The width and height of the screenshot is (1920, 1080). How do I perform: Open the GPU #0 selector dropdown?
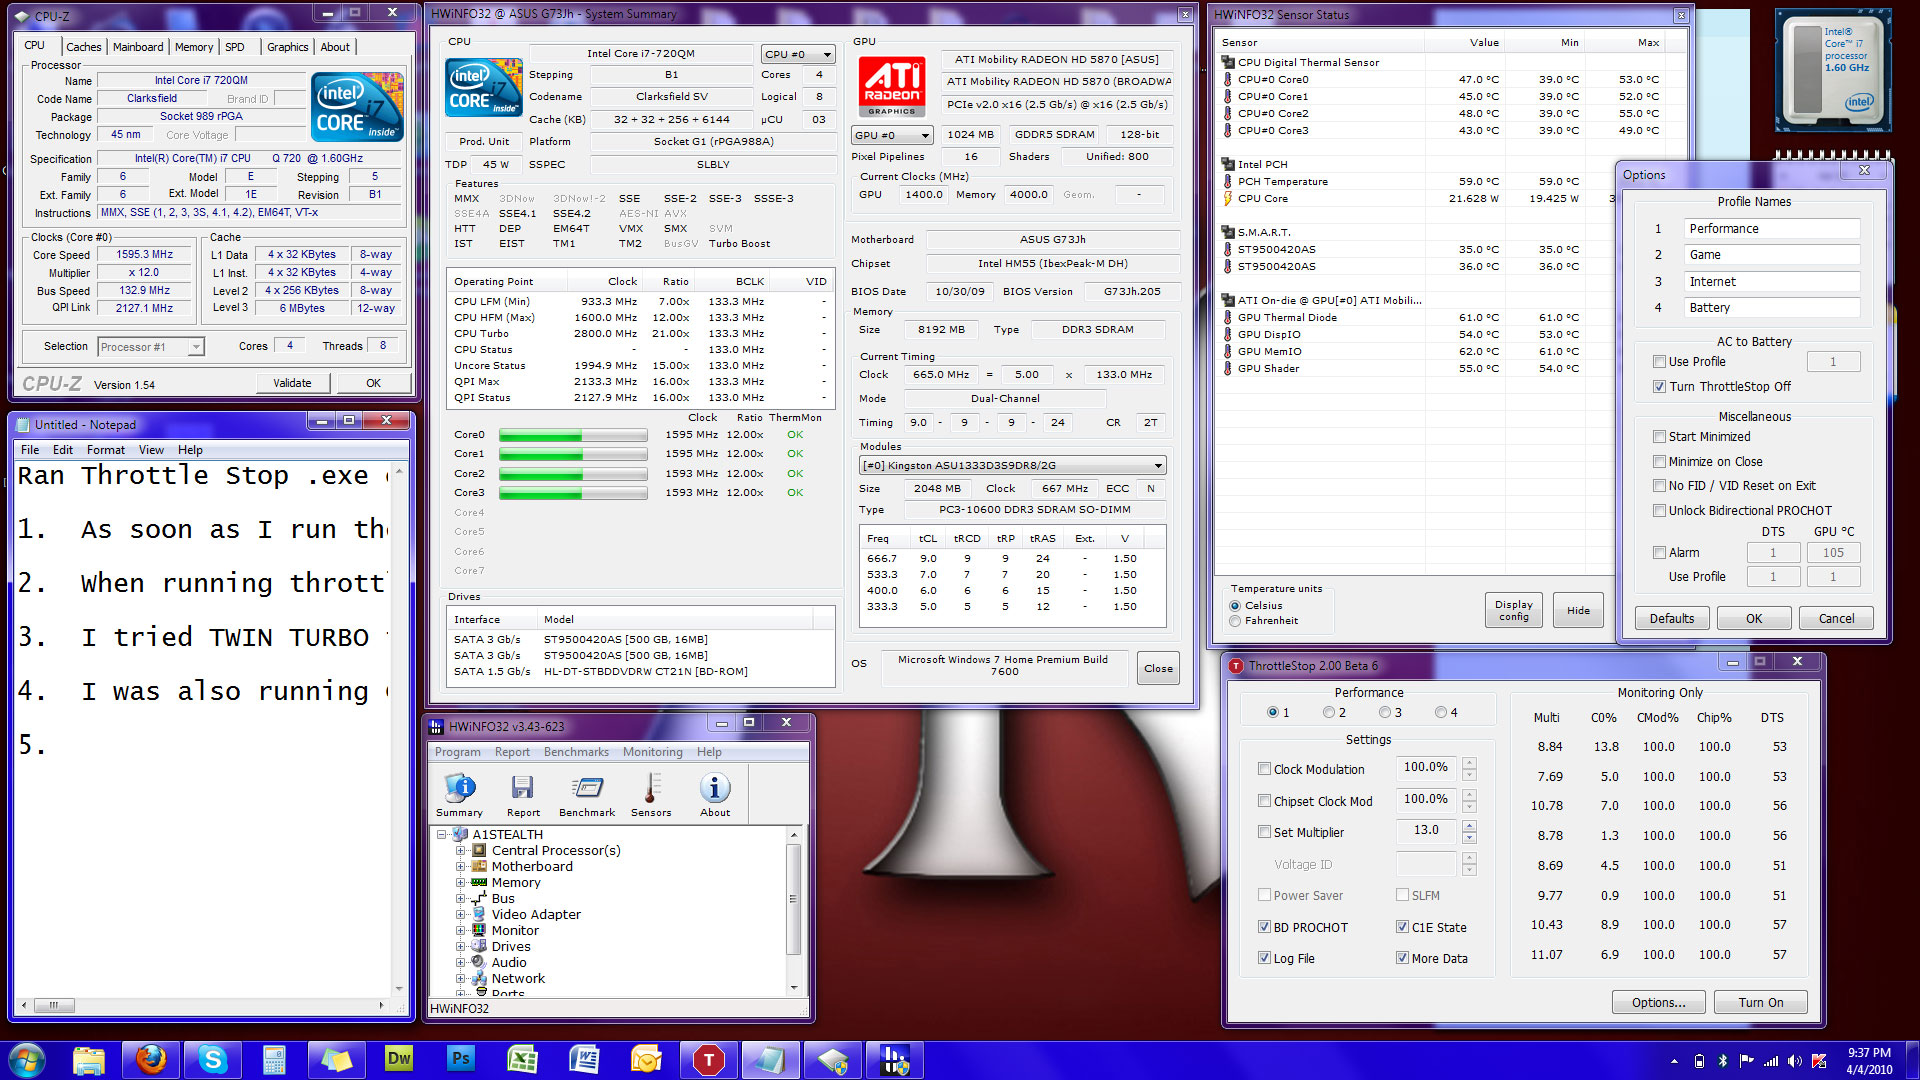[891, 135]
